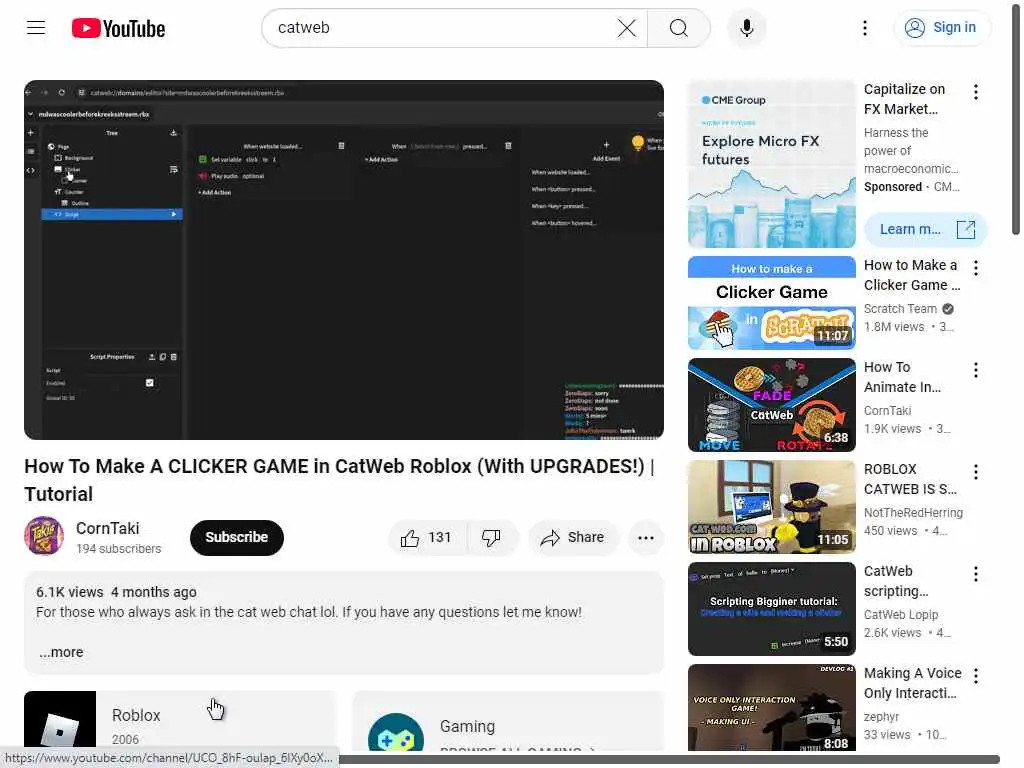
Task: Open How To Animate In CatWeb thumbnail
Action: (x=771, y=405)
